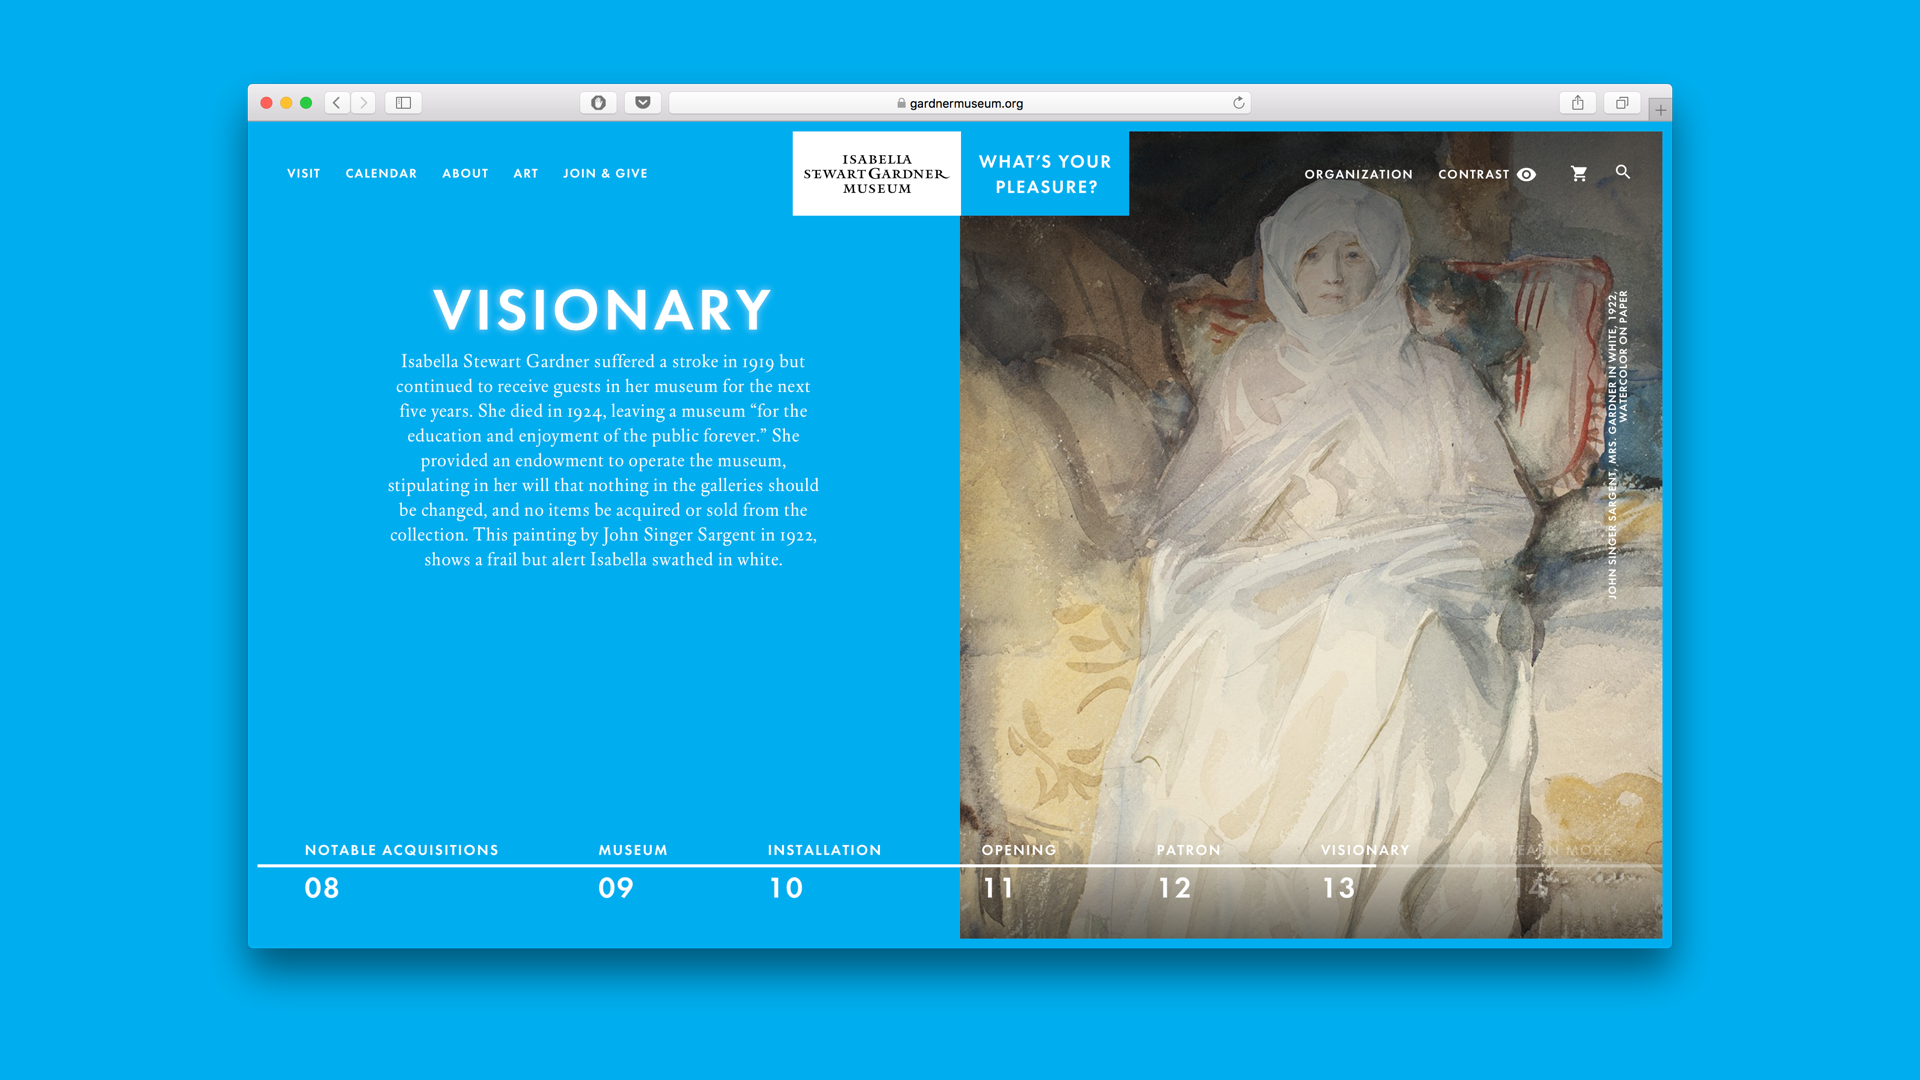The width and height of the screenshot is (1920, 1080).
Task: Click the Isabella Stewart Gardner Museum logo
Action: 877,174
